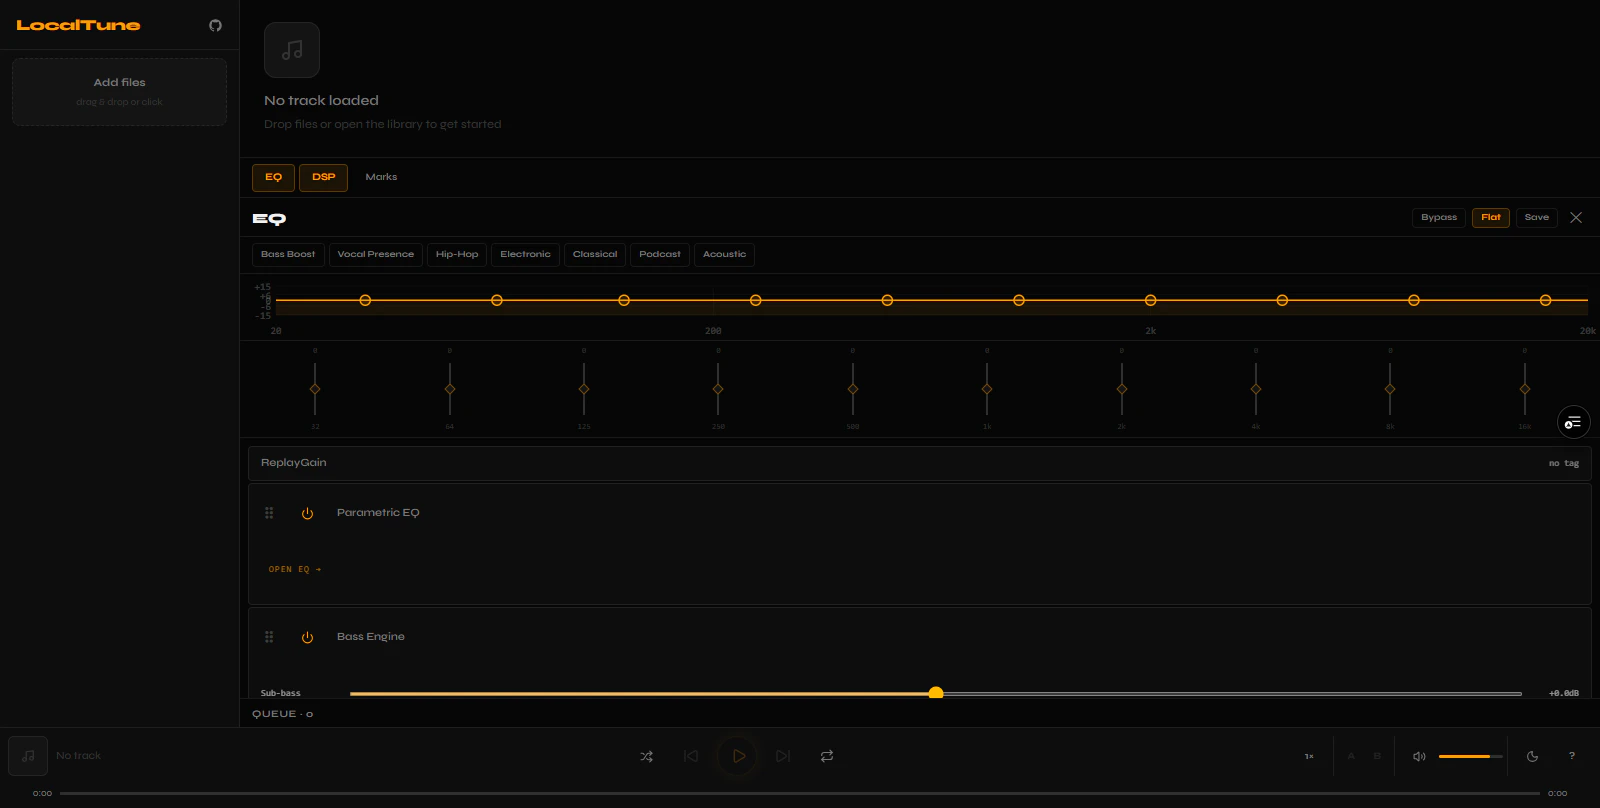
Task: Click the last EQ curve node
Action: pyautogui.click(x=1546, y=300)
